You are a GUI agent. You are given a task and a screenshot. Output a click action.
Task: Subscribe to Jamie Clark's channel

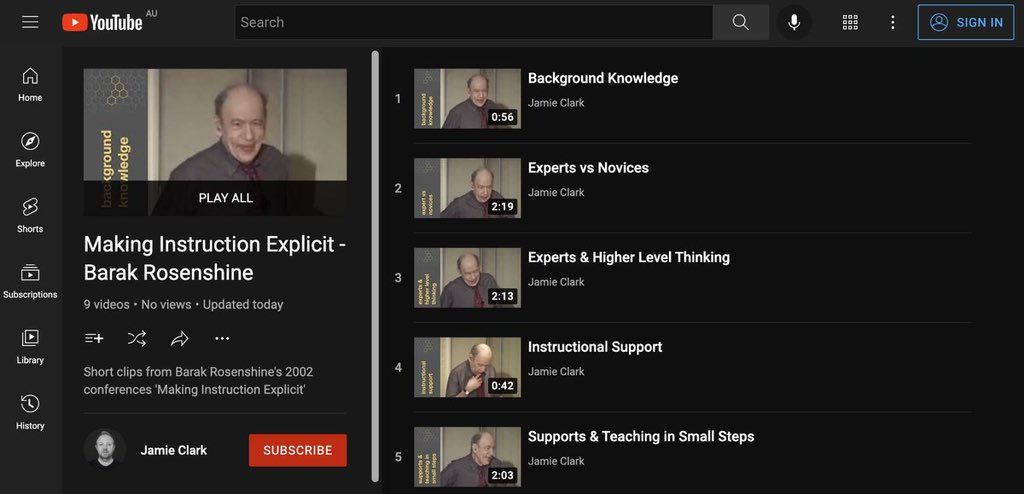(x=298, y=450)
